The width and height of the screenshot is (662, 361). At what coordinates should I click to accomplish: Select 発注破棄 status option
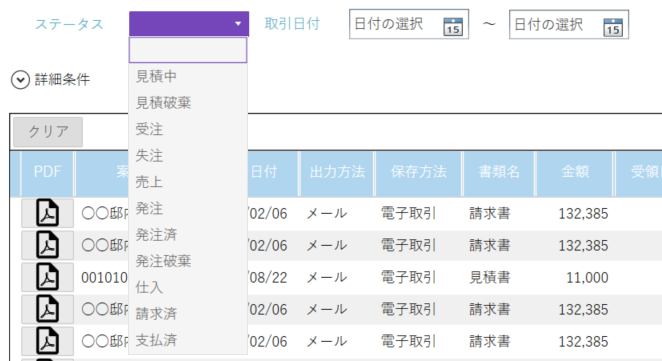(188, 261)
